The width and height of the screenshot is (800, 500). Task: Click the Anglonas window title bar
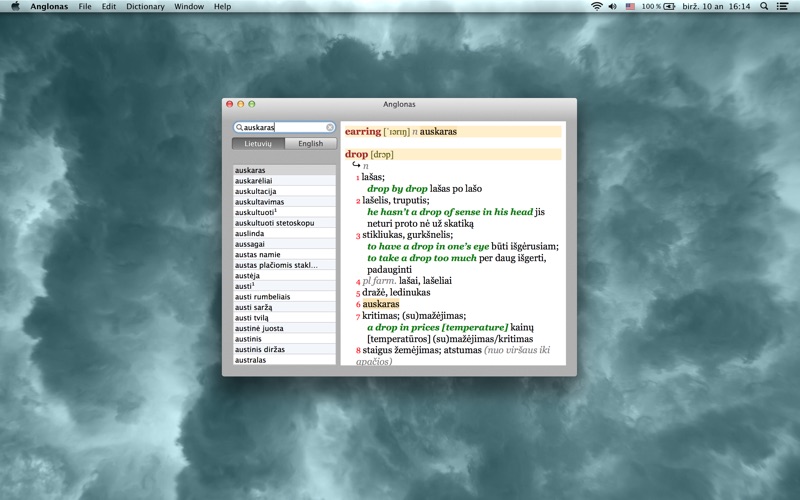pos(399,104)
